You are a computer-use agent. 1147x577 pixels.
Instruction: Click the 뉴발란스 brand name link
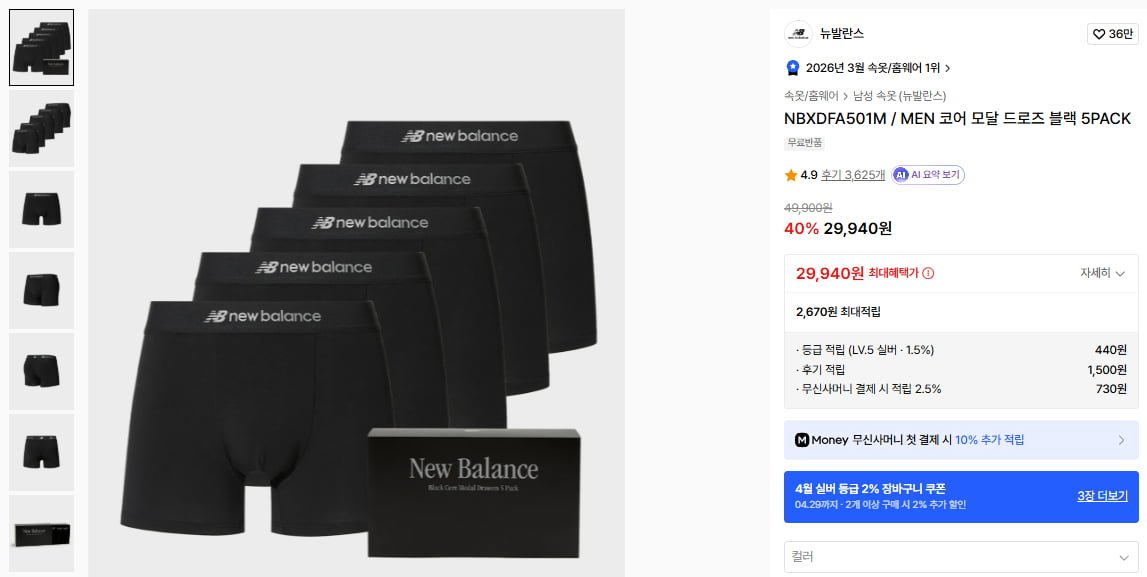(842, 34)
